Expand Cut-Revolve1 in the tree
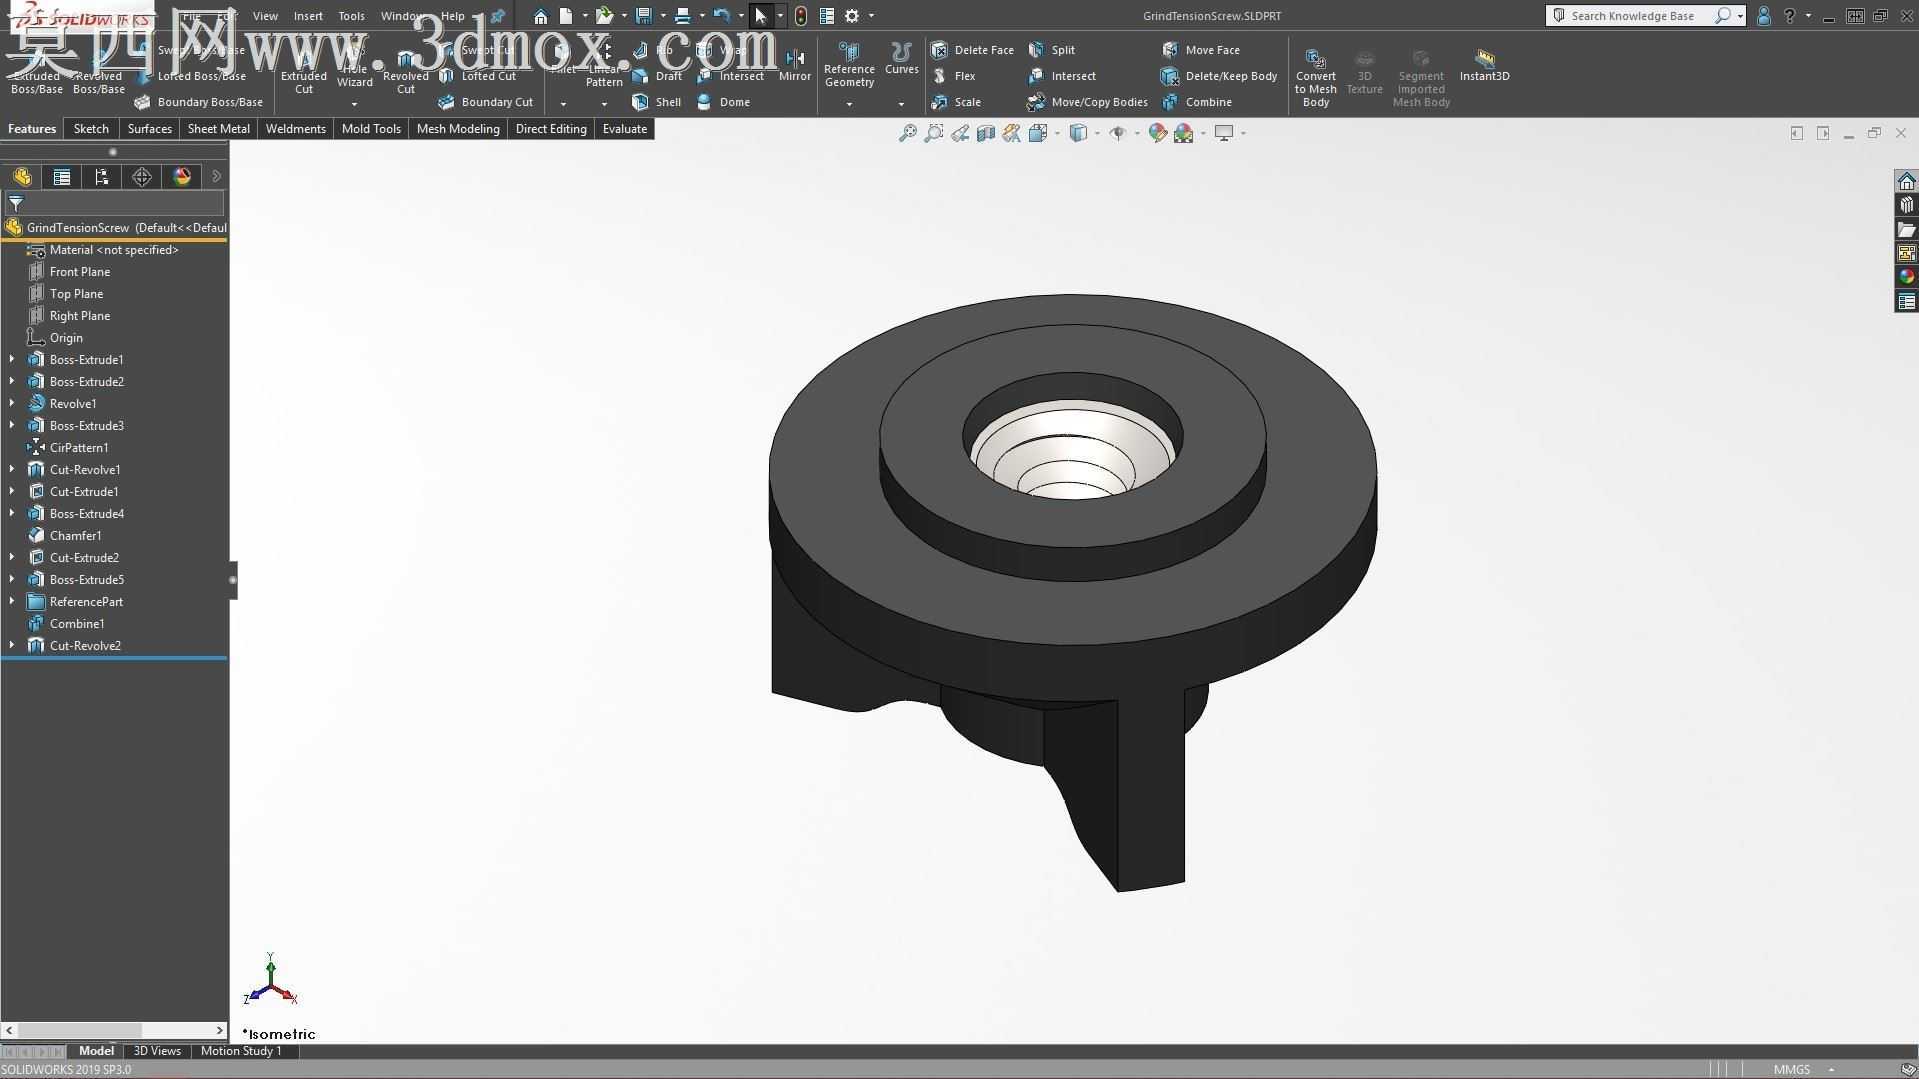1919x1079 pixels. click(12, 469)
